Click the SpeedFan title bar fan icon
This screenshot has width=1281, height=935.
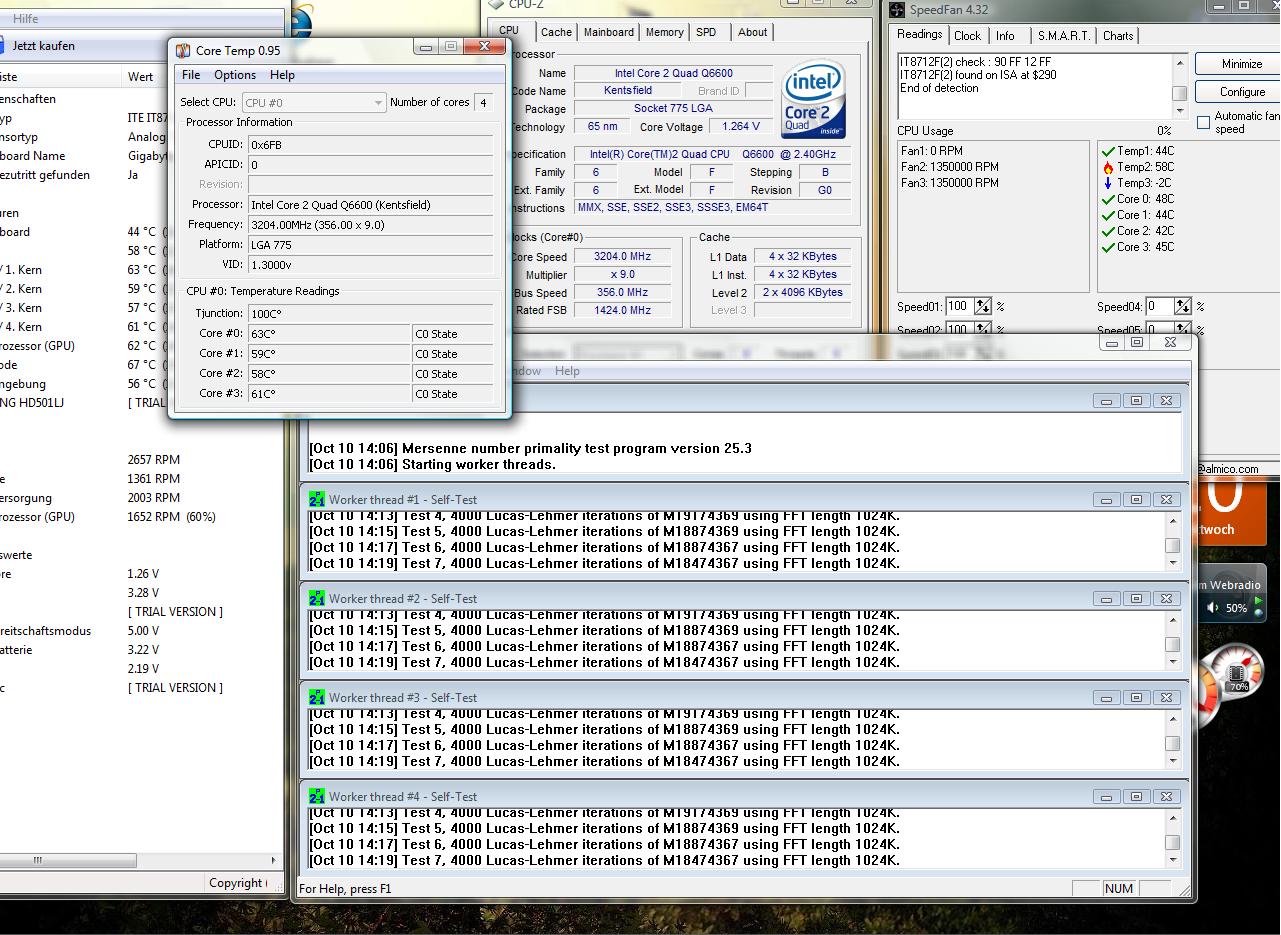point(897,10)
